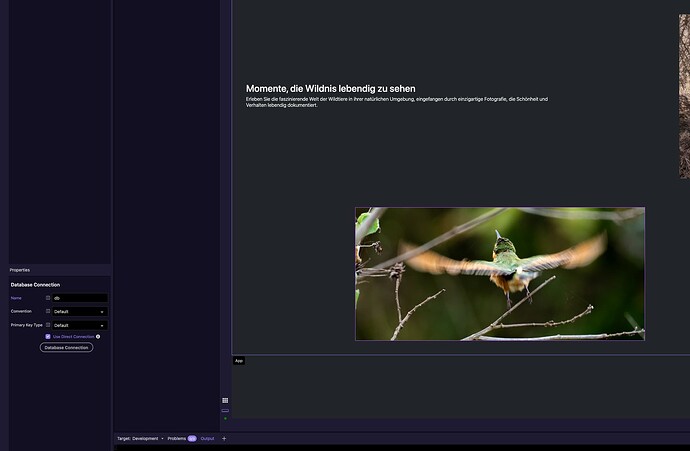This screenshot has height=451, width=690.
Task: Click the horizontal bar icon below the grid icon
Action: click(225, 411)
